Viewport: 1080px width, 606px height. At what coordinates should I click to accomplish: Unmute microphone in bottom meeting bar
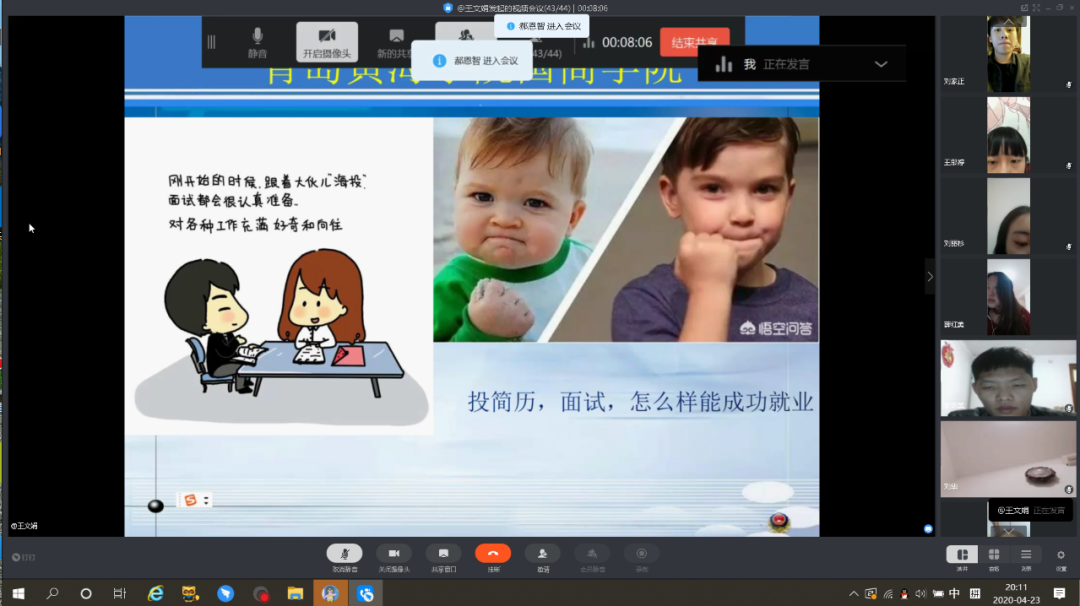click(344, 554)
